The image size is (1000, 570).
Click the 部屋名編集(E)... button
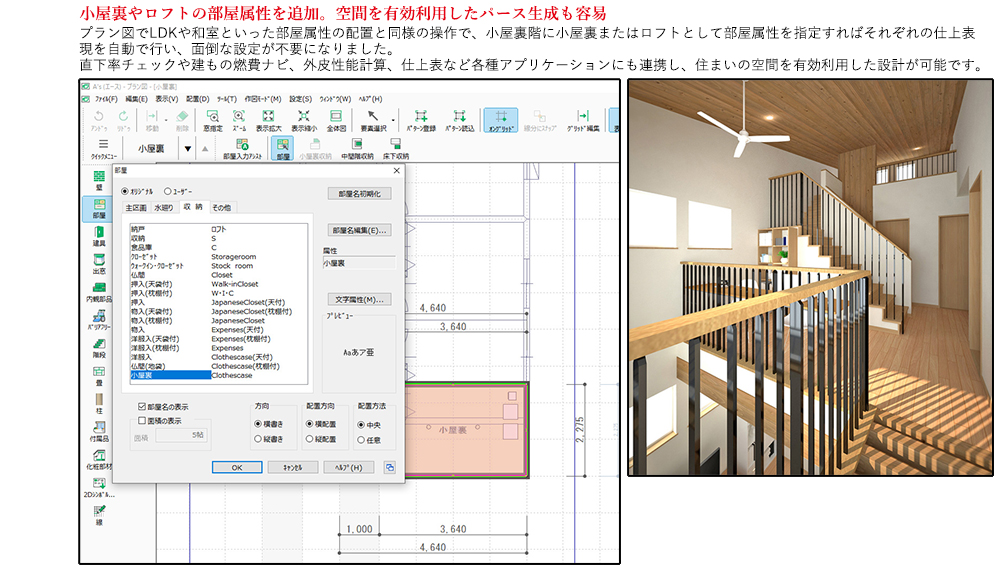pyautogui.click(x=359, y=230)
